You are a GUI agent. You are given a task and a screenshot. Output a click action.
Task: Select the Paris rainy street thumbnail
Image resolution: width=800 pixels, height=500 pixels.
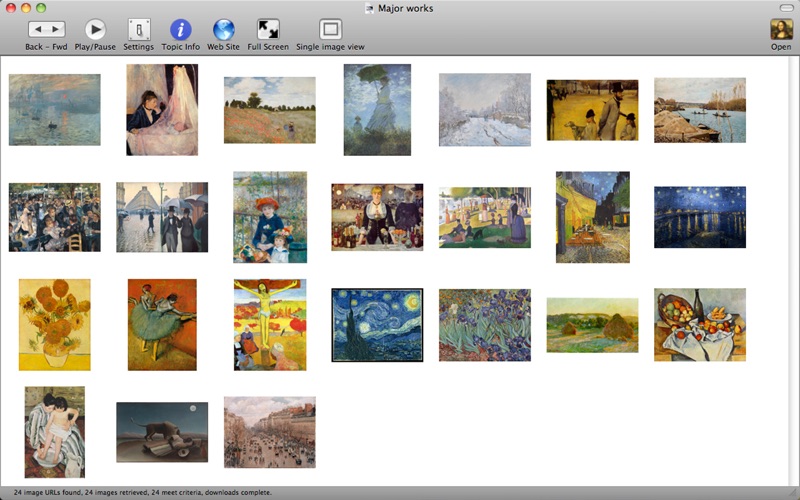pos(162,217)
